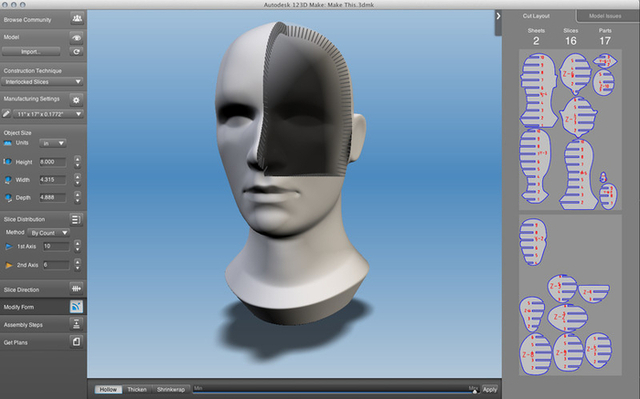Click orange 2nd Axis arrow icon
This screenshot has height=399, width=640.
[x=9, y=265]
